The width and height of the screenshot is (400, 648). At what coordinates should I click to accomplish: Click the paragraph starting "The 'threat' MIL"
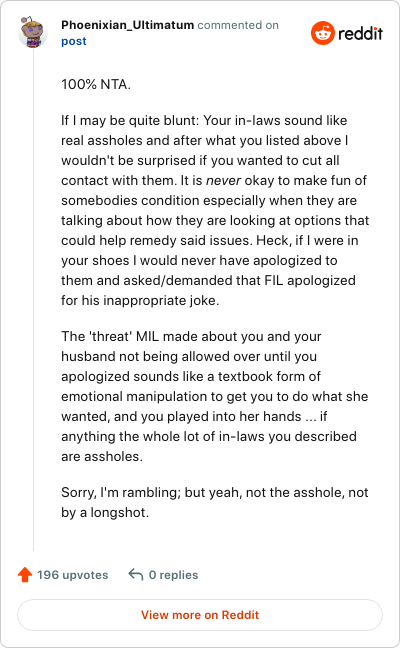(215, 396)
